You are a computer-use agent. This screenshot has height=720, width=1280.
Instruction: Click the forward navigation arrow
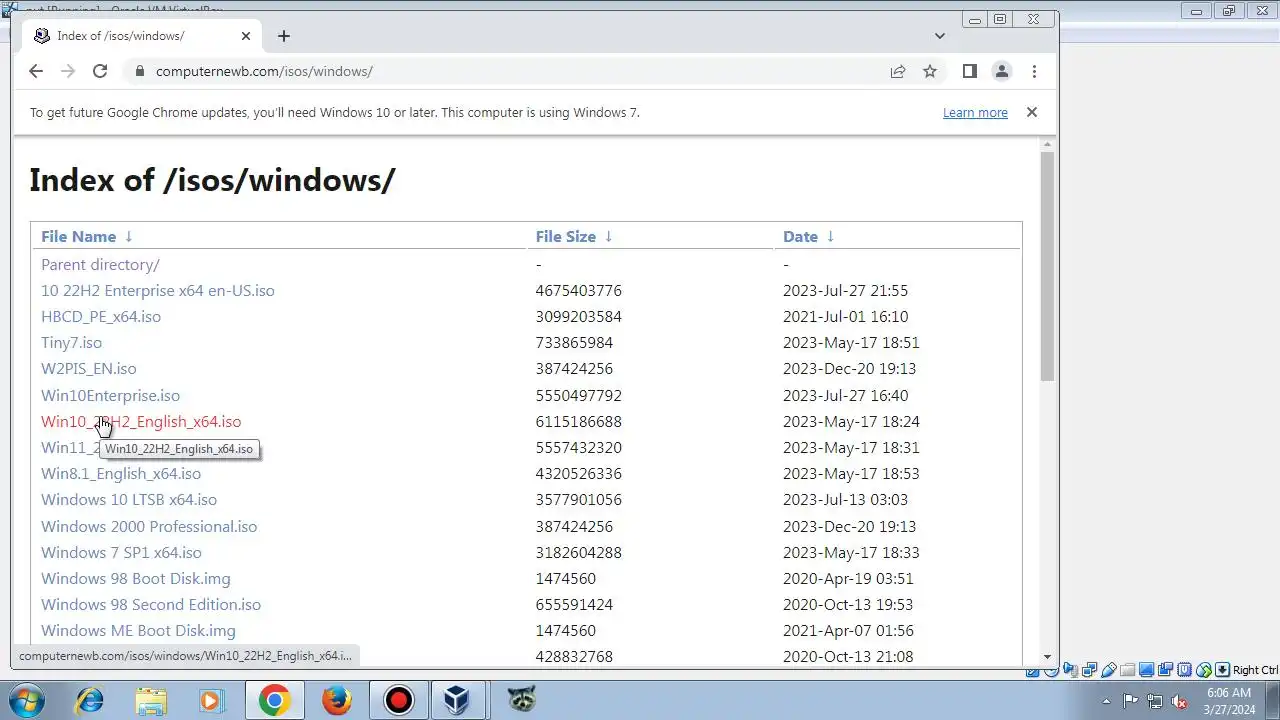[68, 71]
